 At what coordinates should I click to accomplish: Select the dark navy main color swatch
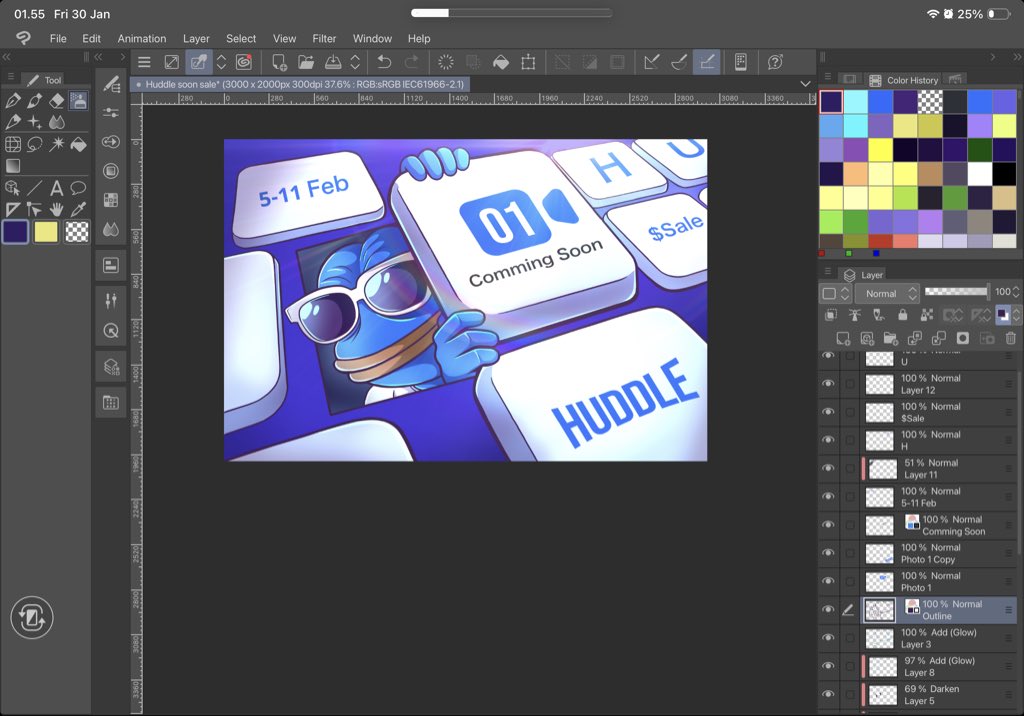pos(15,232)
